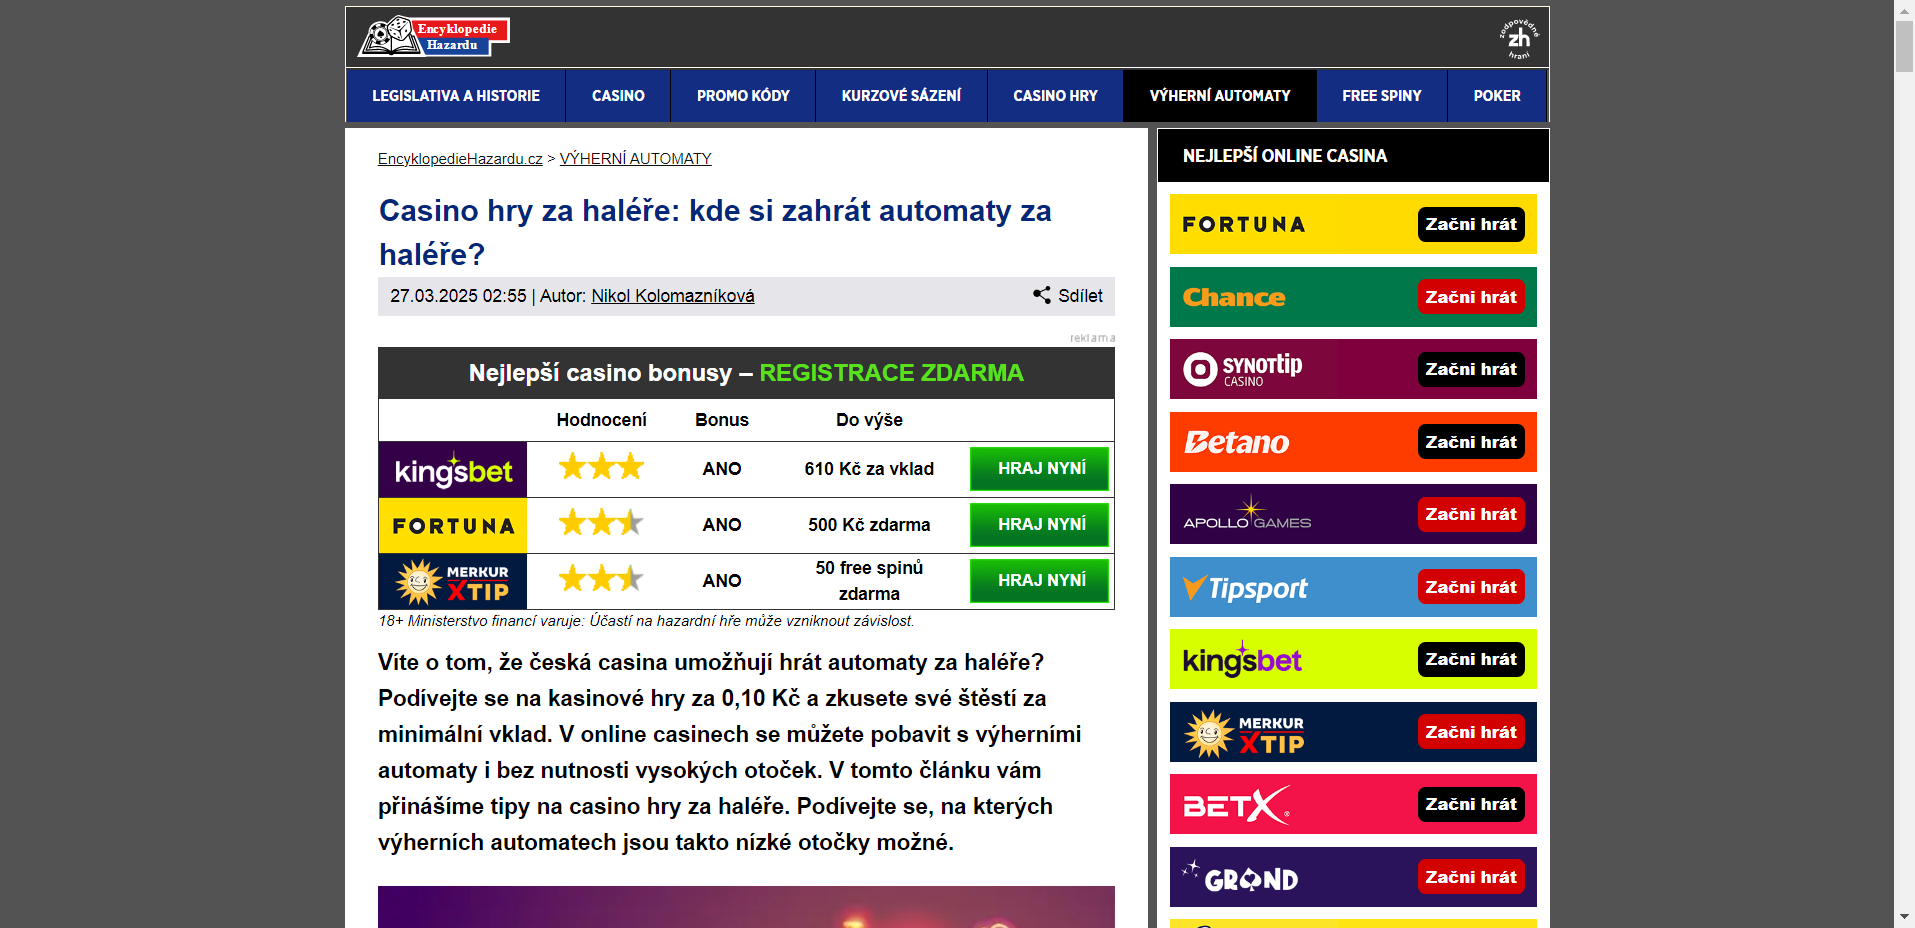Open Legislativa a historie menu
Screen dimensions: 1915x928
456,96
